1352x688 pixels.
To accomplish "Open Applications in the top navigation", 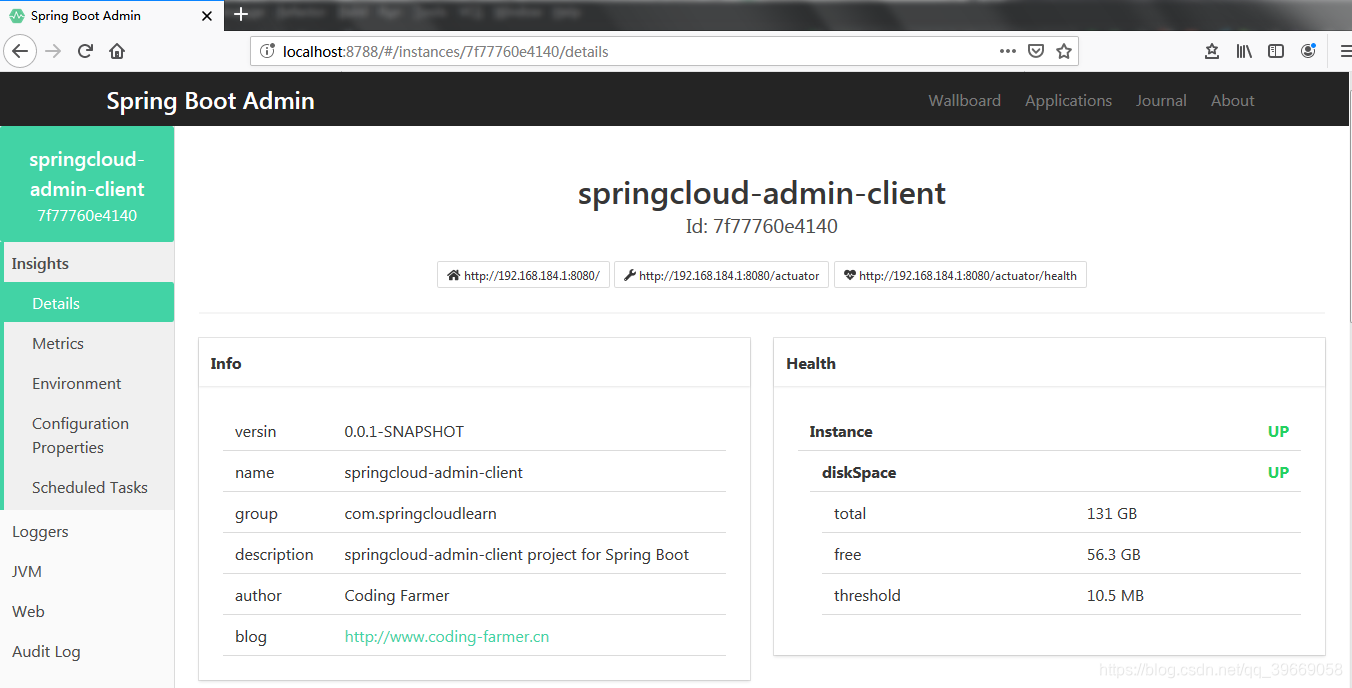I will [1068, 101].
